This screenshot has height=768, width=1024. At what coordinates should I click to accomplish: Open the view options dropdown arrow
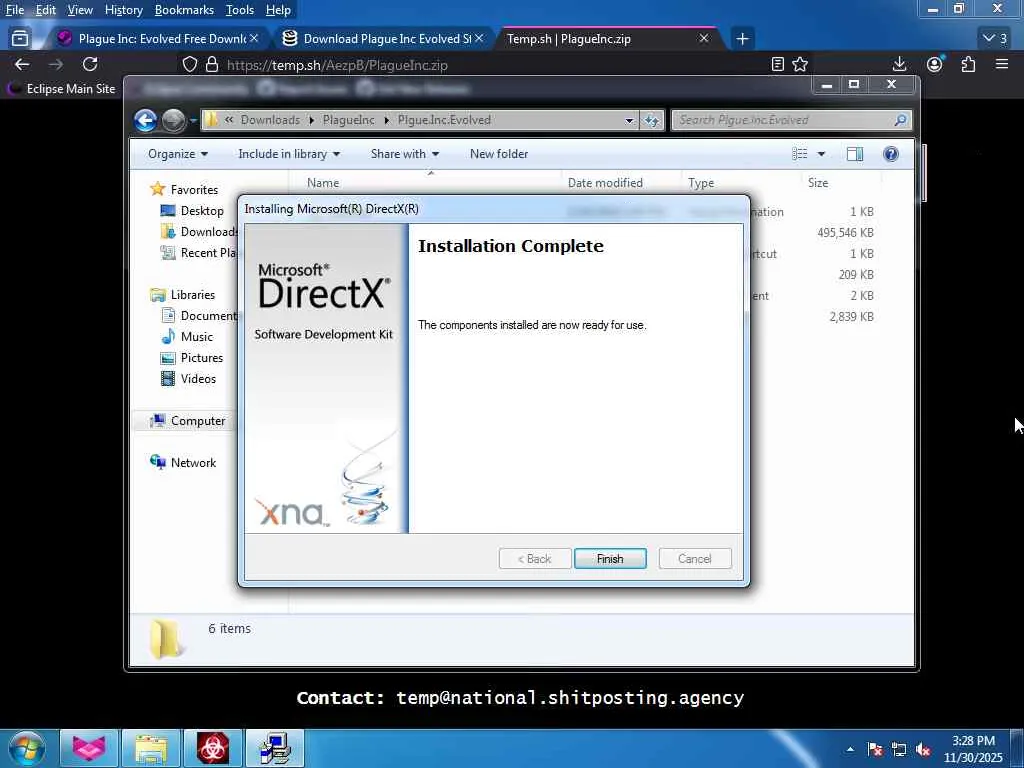(822, 153)
